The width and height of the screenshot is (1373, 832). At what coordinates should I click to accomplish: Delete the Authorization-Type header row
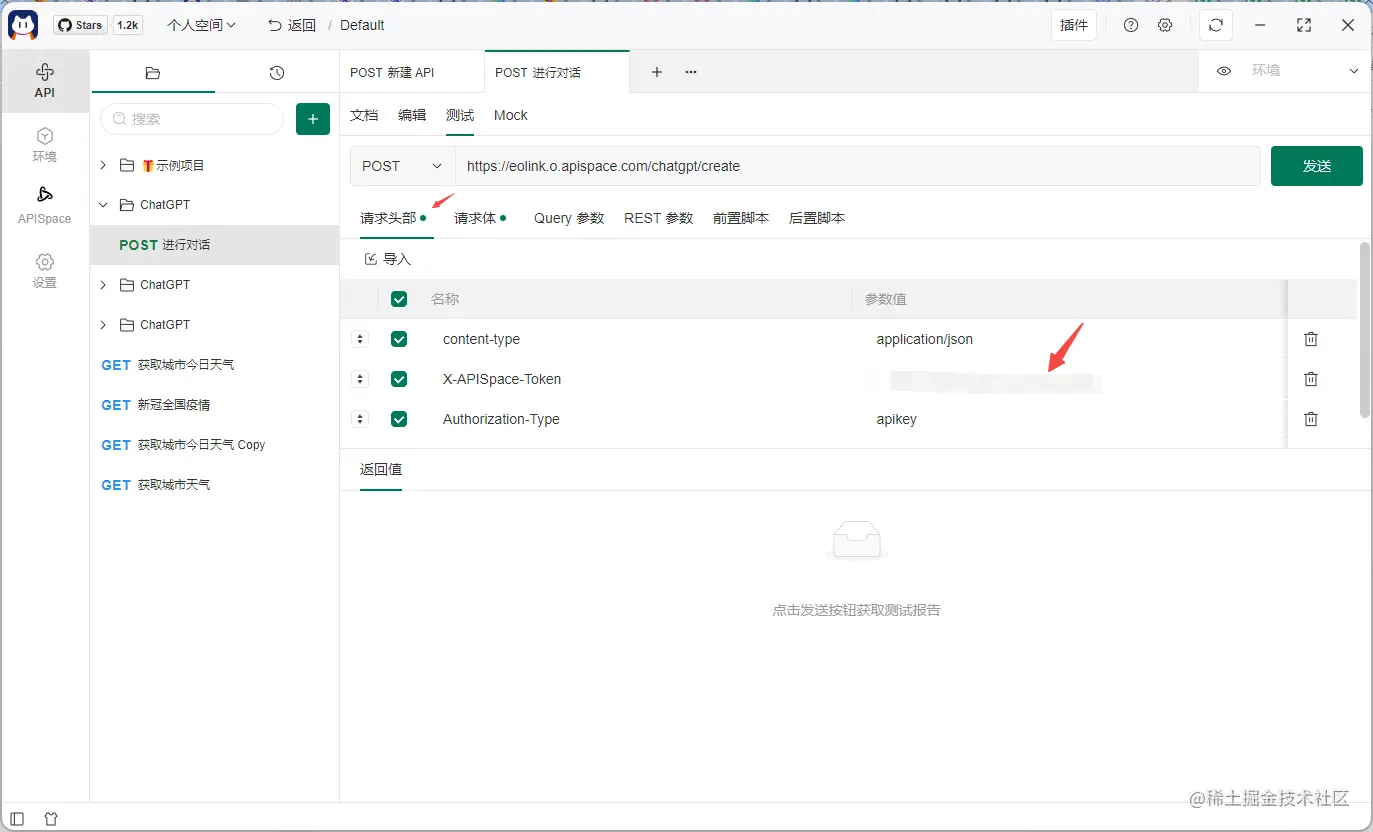coord(1311,419)
